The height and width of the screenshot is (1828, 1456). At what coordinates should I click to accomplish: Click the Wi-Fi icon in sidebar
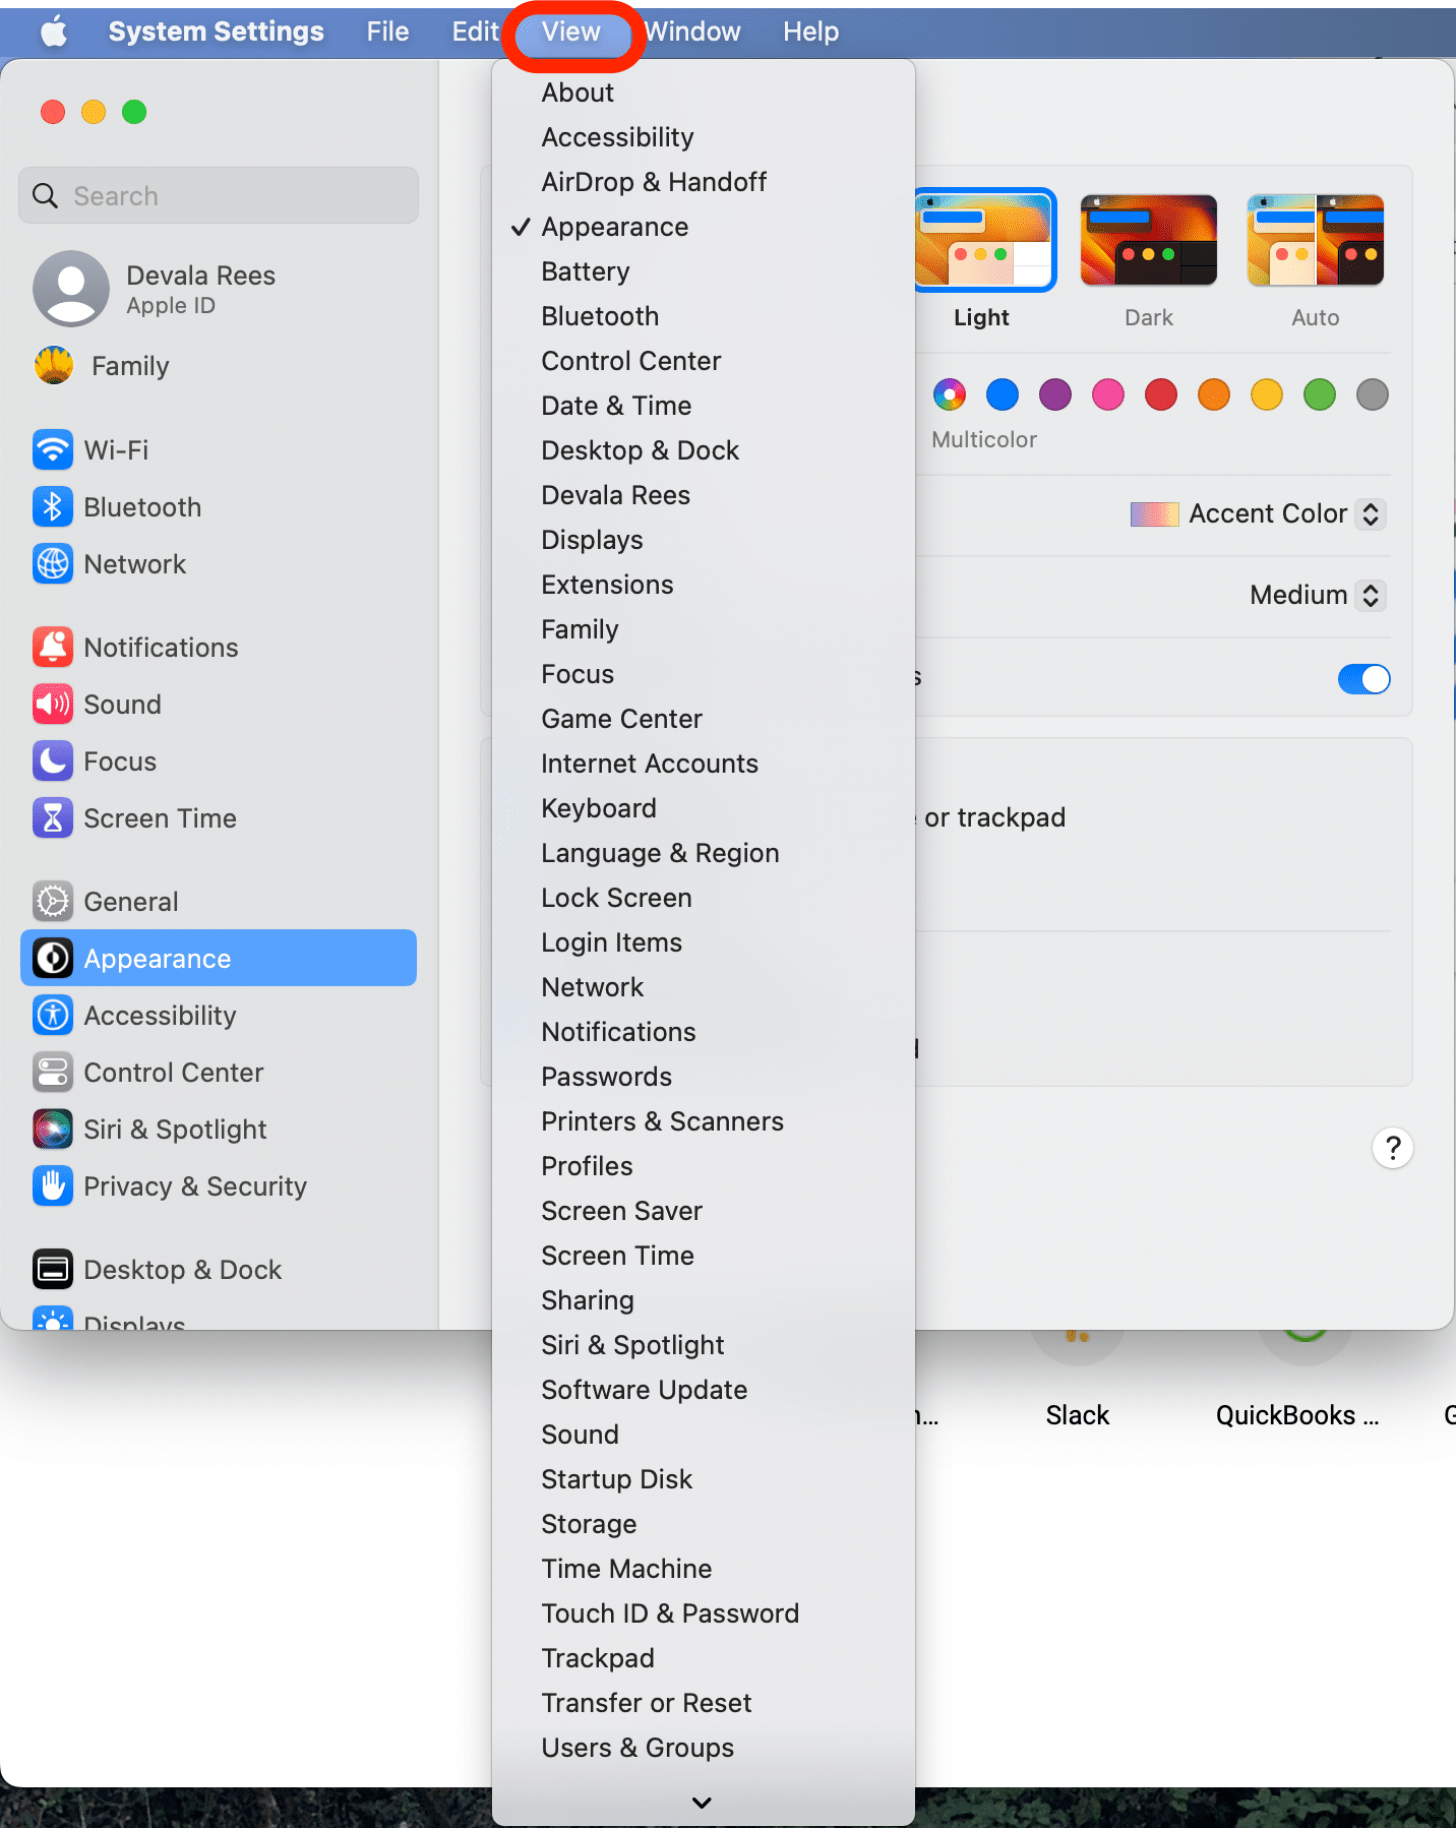[52, 450]
